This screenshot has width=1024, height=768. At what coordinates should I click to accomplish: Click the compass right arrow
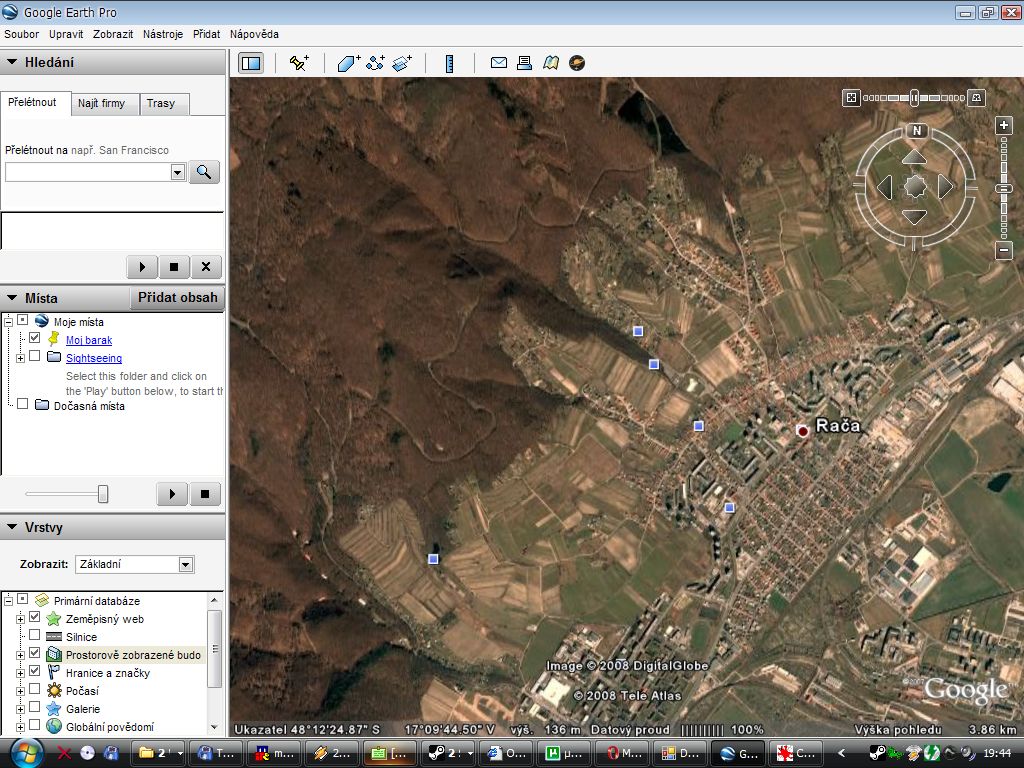(x=946, y=187)
